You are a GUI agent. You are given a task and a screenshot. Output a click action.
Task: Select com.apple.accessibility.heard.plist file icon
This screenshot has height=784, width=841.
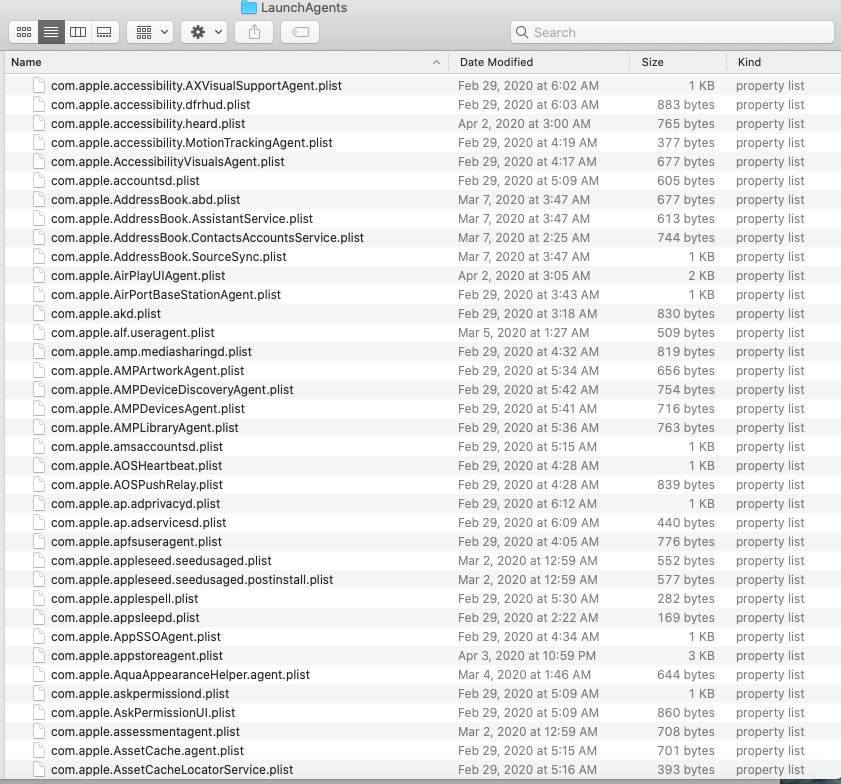pyautogui.click(x=39, y=124)
